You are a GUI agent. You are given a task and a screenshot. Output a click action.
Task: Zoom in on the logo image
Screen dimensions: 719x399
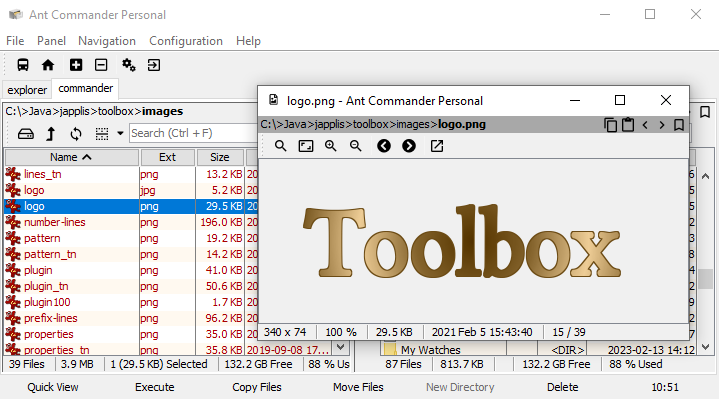click(x=331, y=146)
